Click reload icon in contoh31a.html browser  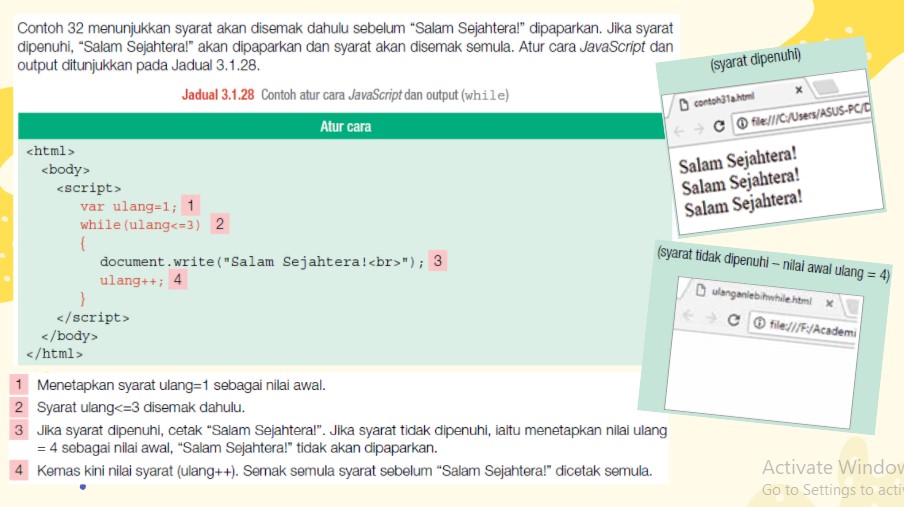tap(718, 126)
